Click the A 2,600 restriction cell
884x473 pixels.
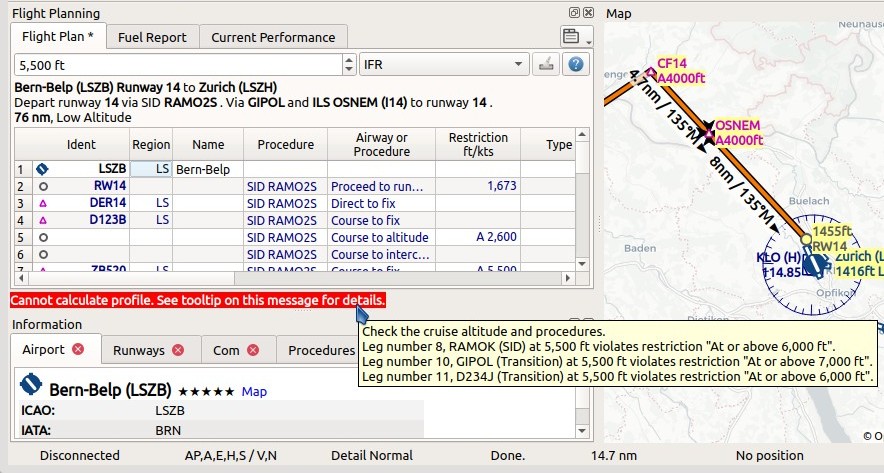tap(478, 237)
